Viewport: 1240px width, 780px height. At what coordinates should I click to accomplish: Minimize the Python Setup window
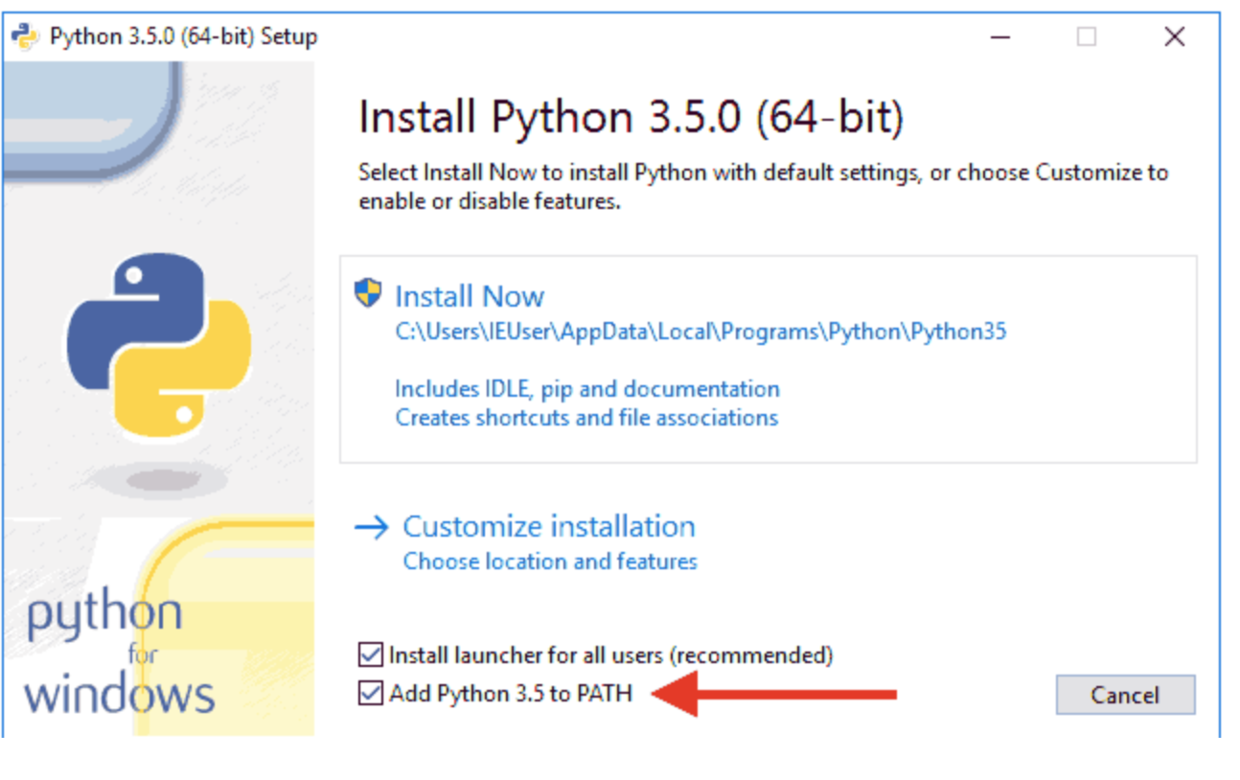point(1001,37)
